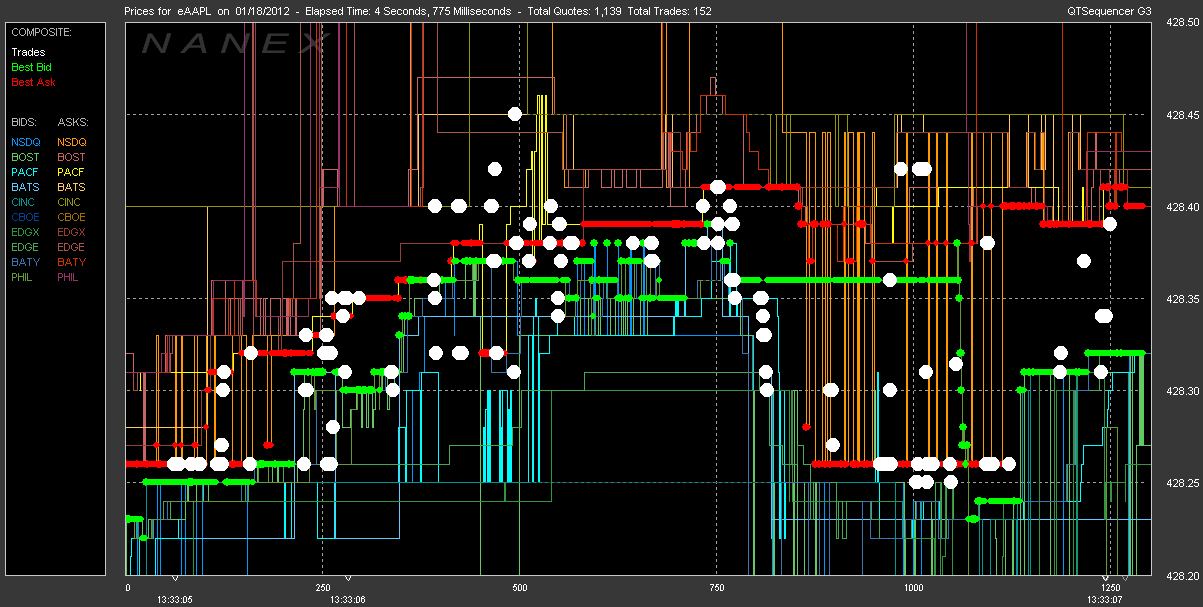Click the Trades entry in the Composite legend
The image size is (1203, 607).
[x=27, y=52]
